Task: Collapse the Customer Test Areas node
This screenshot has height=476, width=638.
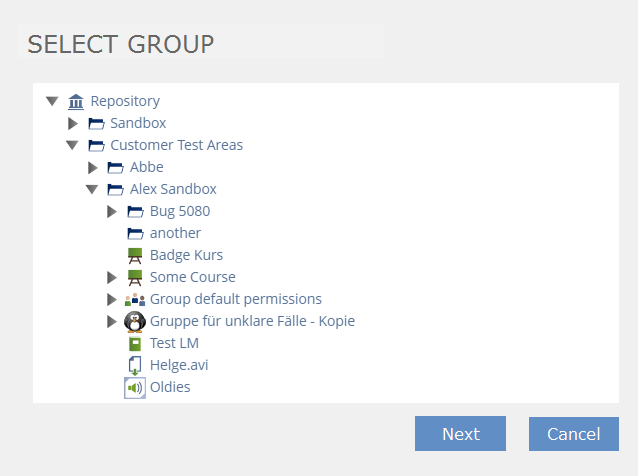Action: [x=72, y=145]
